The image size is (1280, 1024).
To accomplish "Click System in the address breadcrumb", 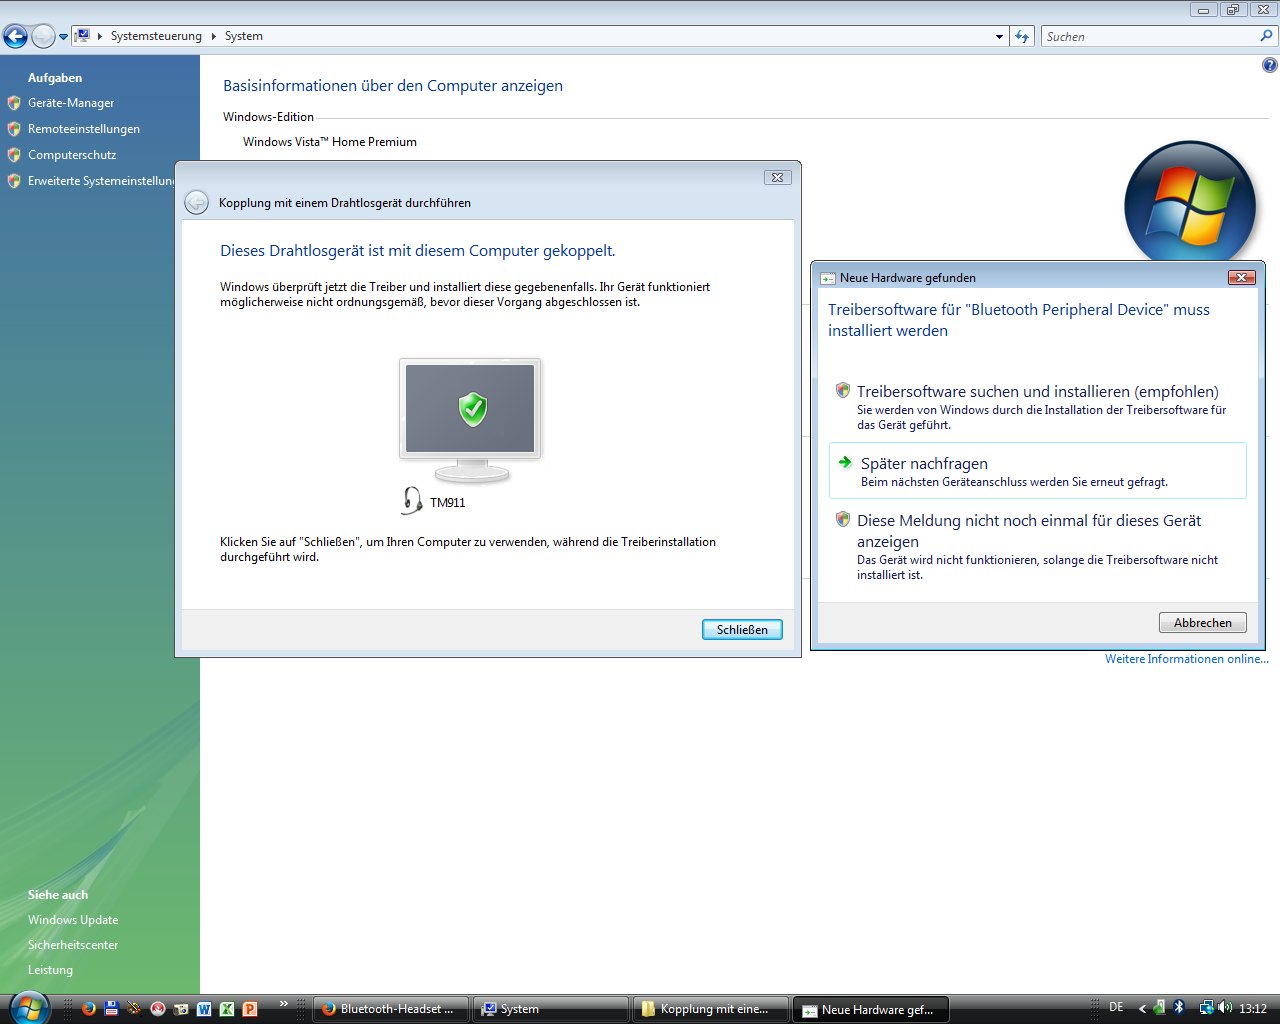I will [x=244, y=36].
